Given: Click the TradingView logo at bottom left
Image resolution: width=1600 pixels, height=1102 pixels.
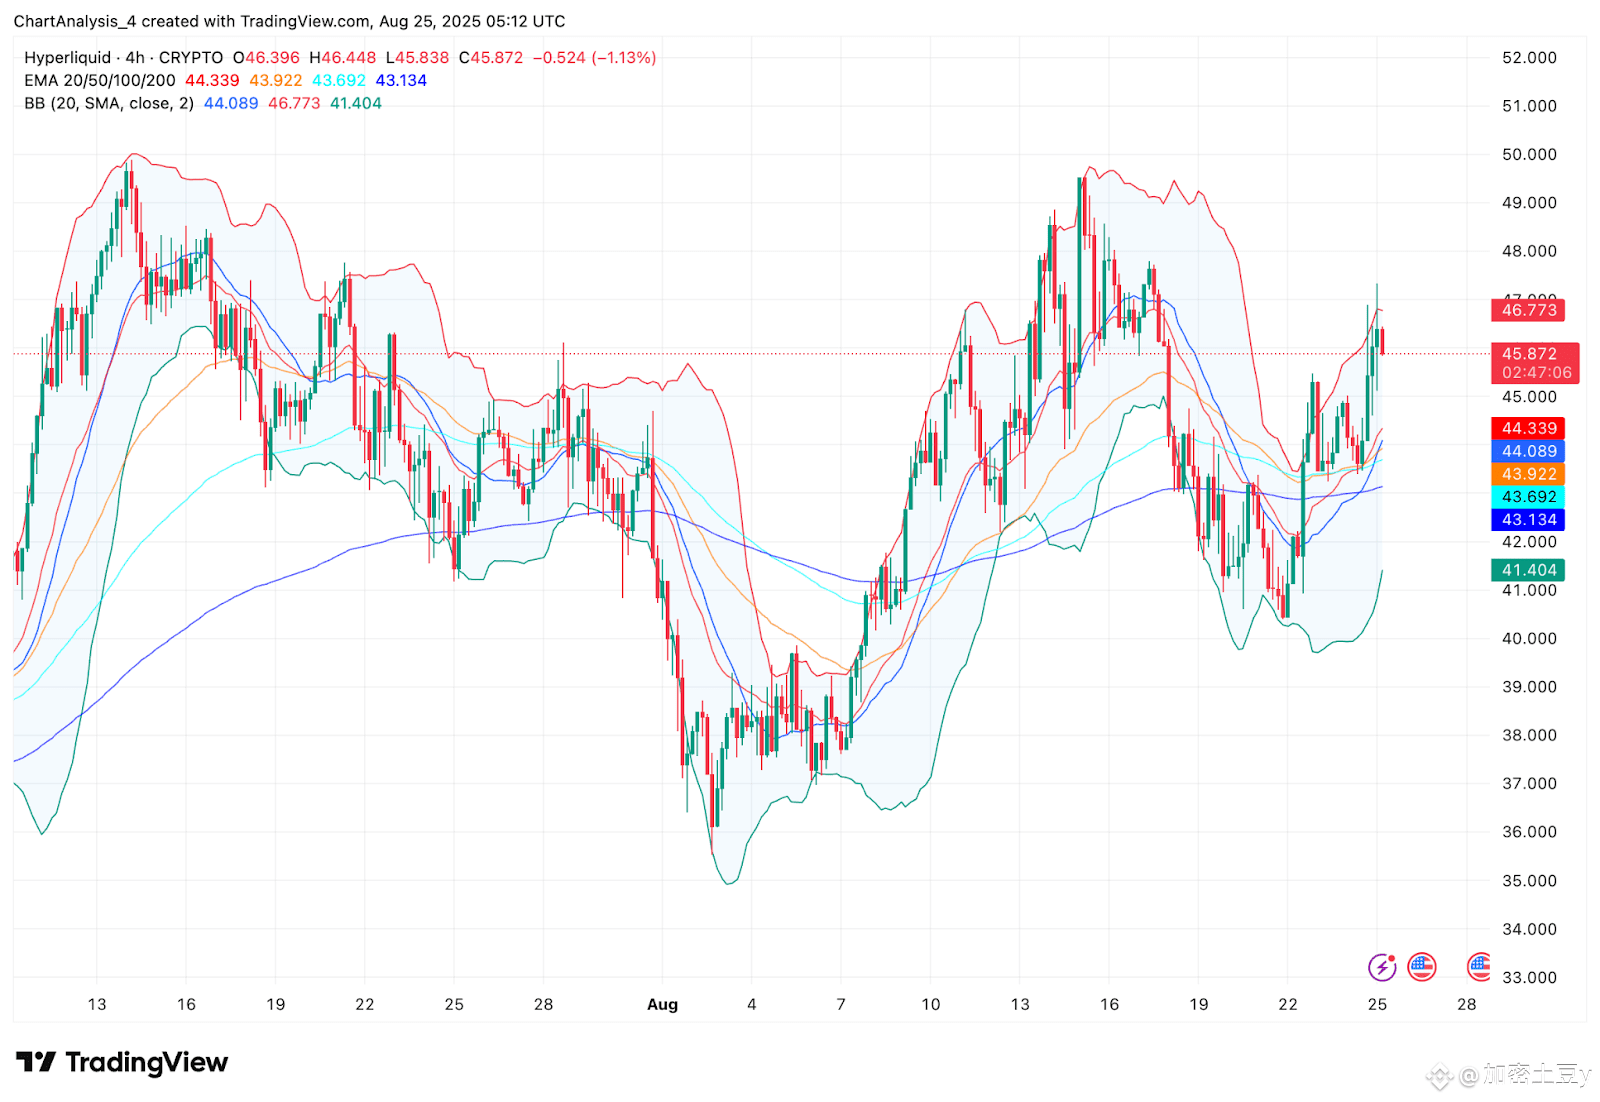Looking at the screenshot, I should tap(122, 1062).
